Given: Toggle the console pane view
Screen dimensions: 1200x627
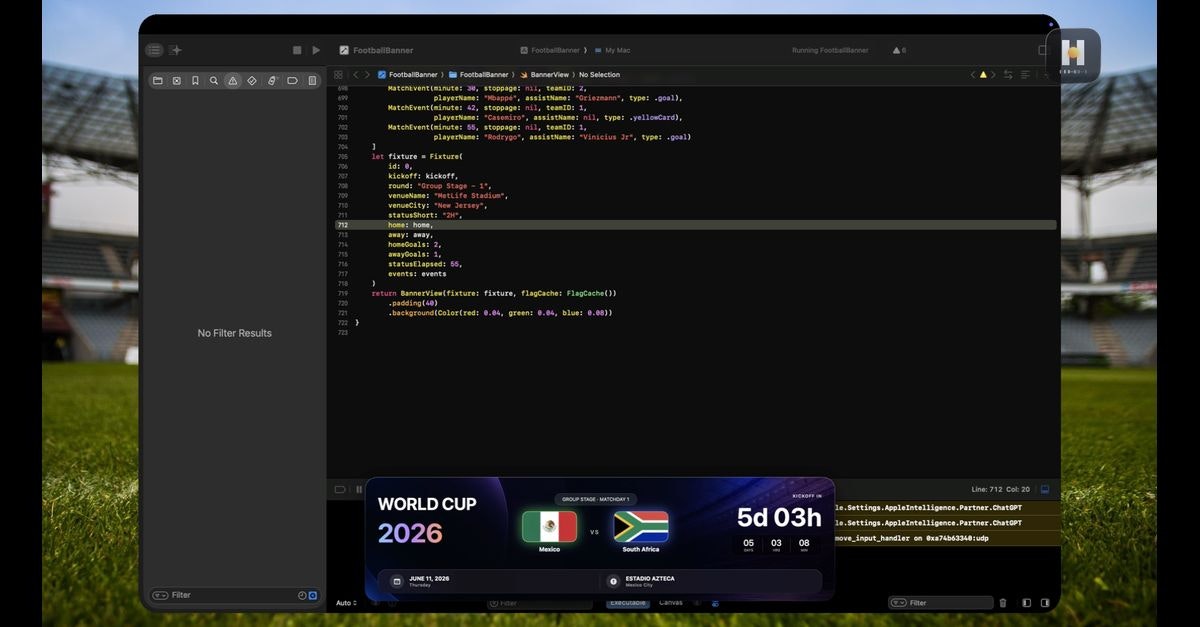Looking at the screenshot, I should (1045, 603).
